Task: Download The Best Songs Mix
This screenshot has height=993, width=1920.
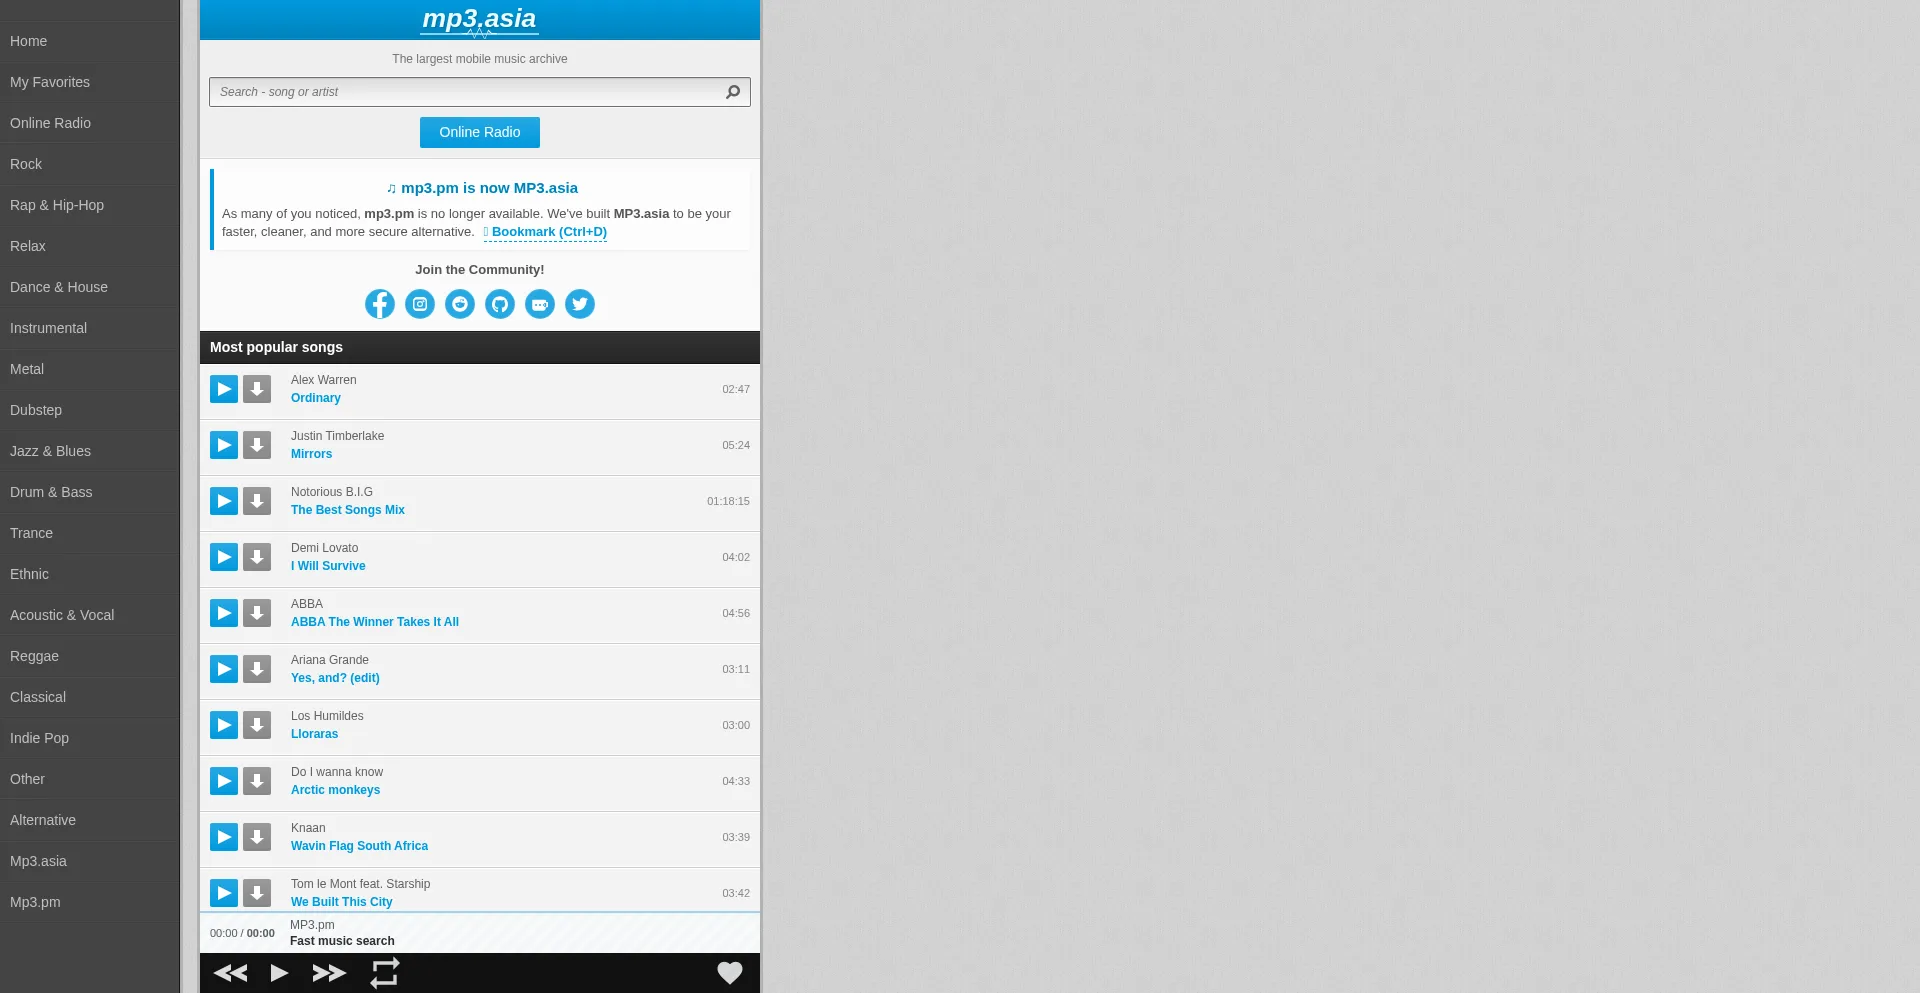Action: pos(257,501)
